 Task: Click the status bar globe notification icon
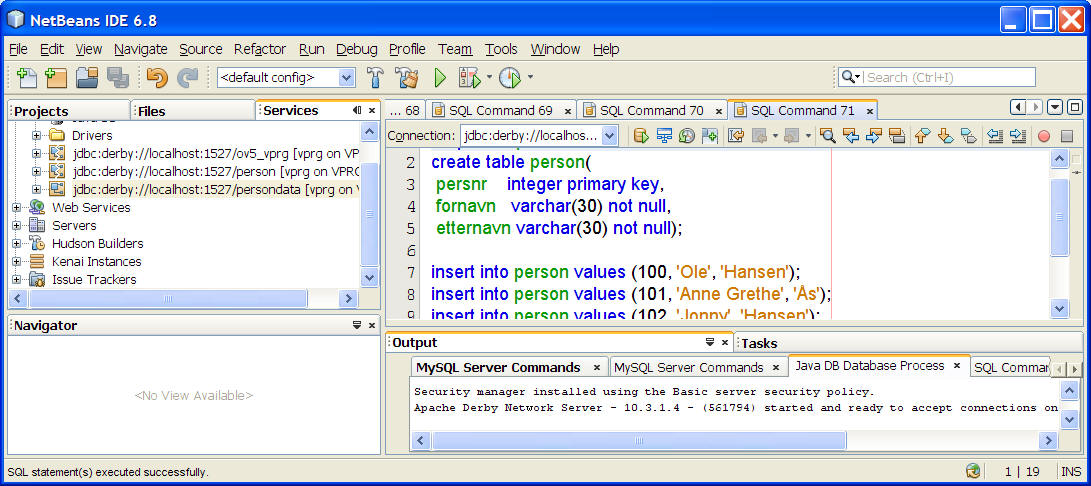click(x=973, y=471)
